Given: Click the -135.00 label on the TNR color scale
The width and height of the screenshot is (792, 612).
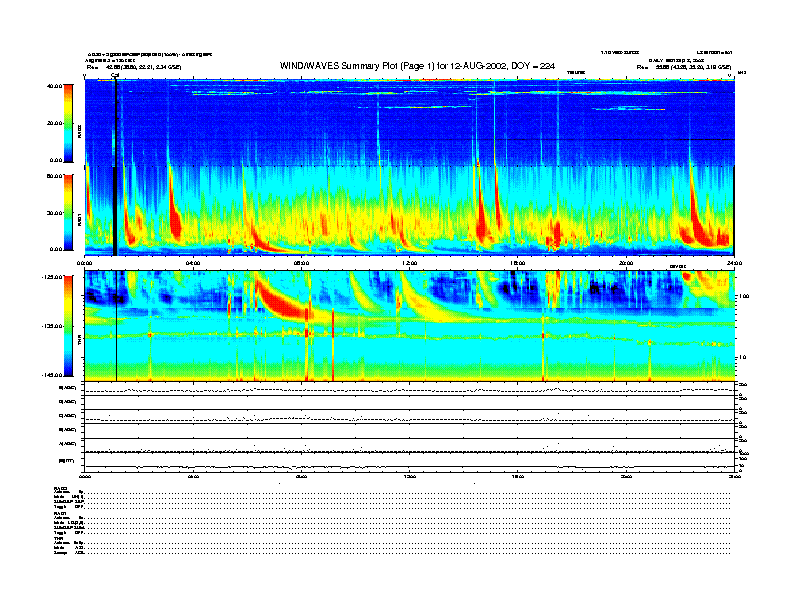Looking at the screenshot, I should [52, 326].
